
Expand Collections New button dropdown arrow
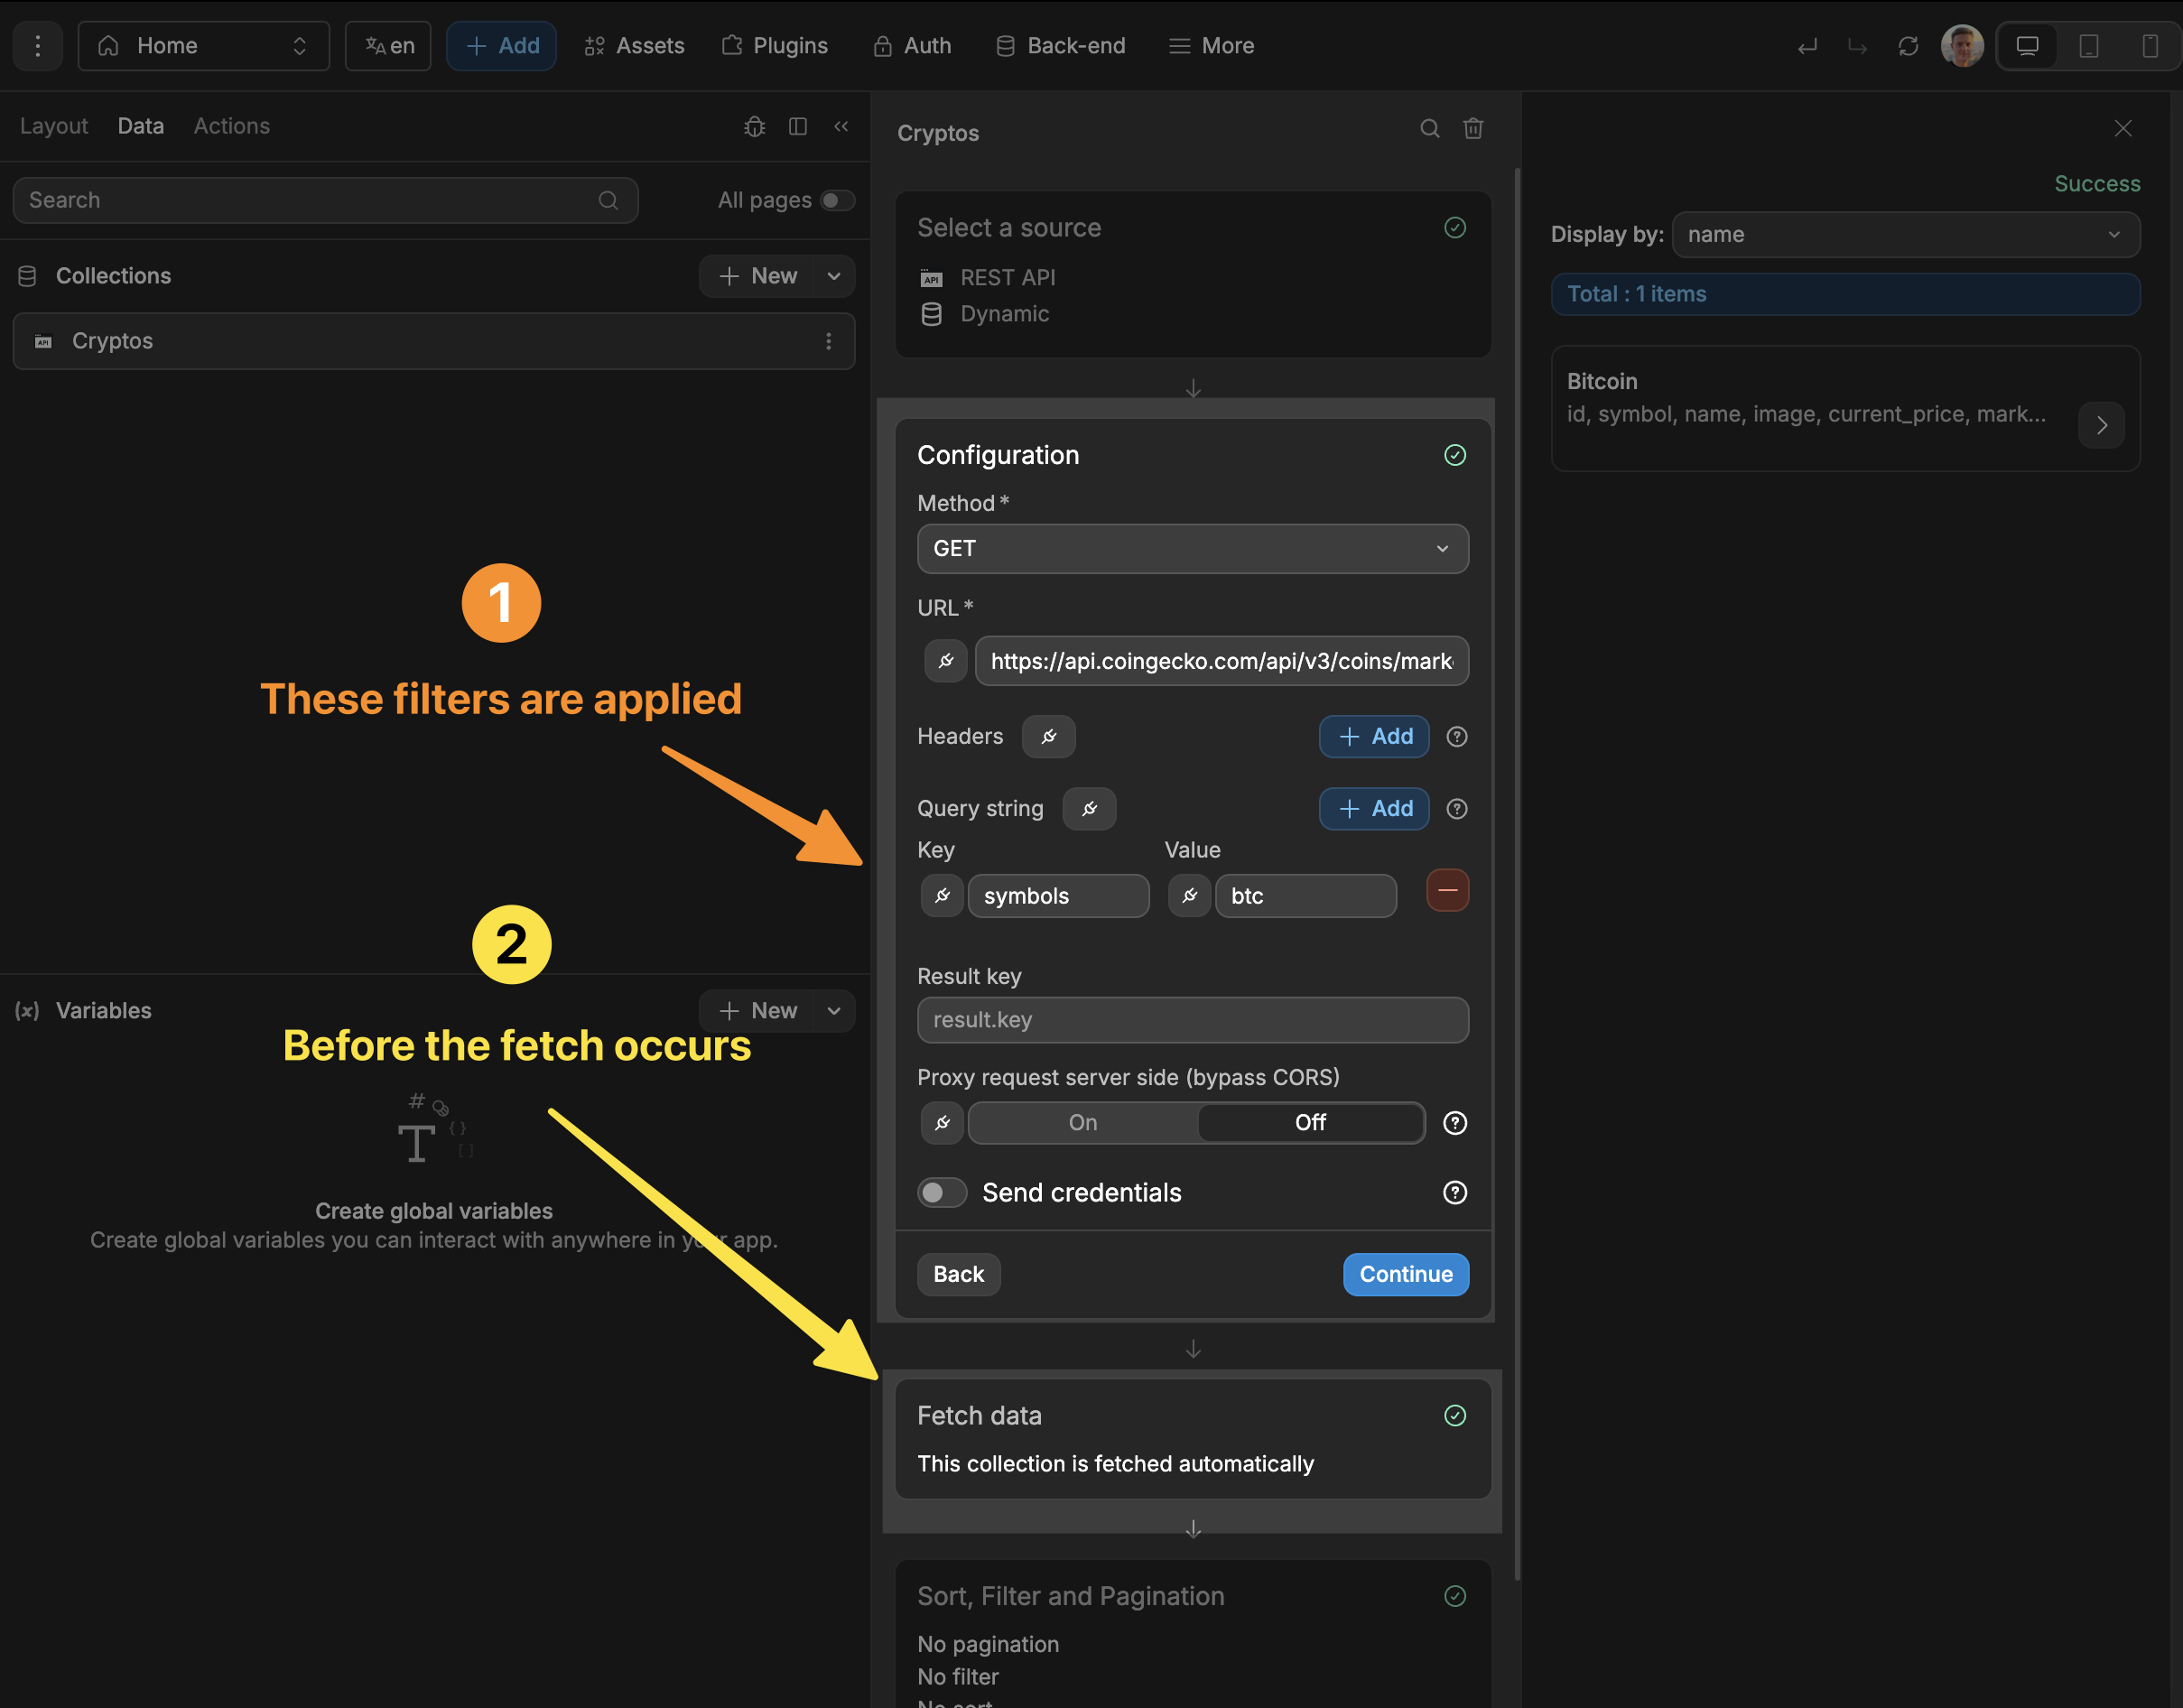834,276
